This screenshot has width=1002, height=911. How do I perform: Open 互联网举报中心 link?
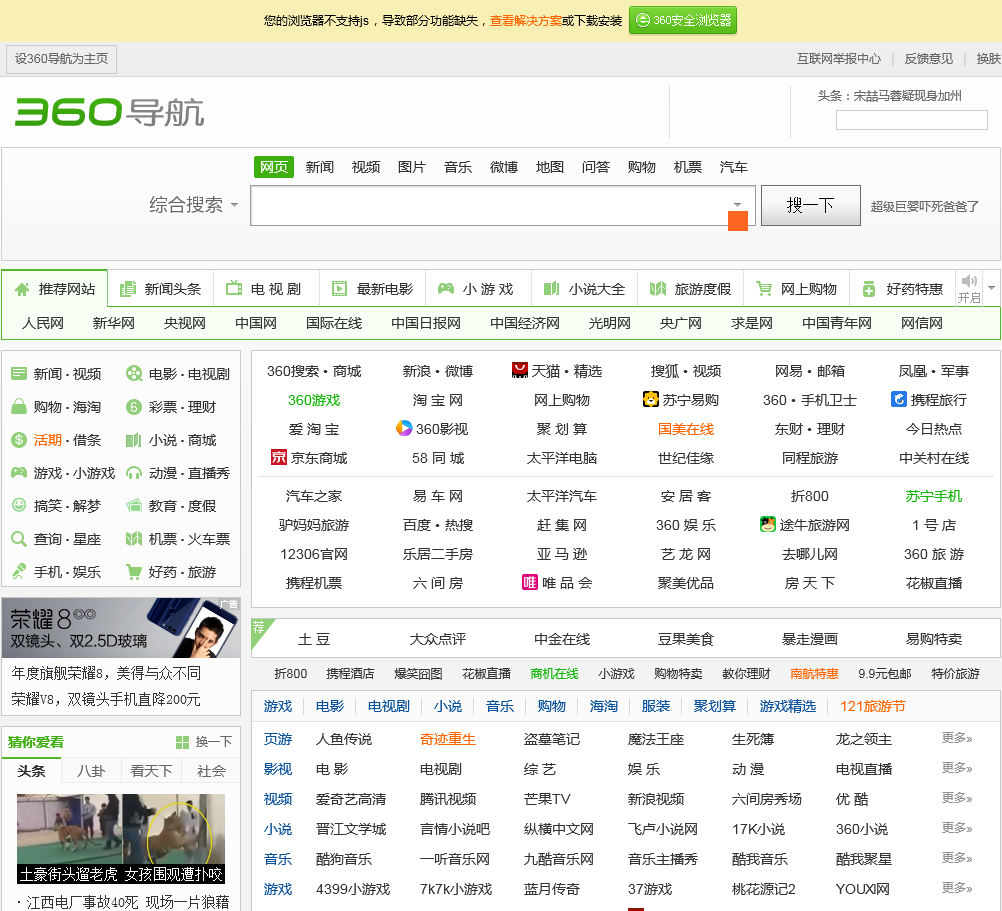838,59
